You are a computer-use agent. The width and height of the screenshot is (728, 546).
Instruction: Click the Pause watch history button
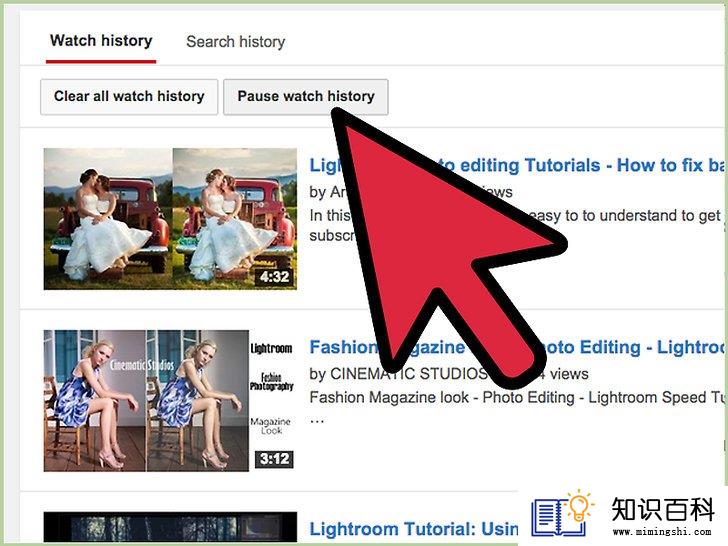[x=306, y=97]
